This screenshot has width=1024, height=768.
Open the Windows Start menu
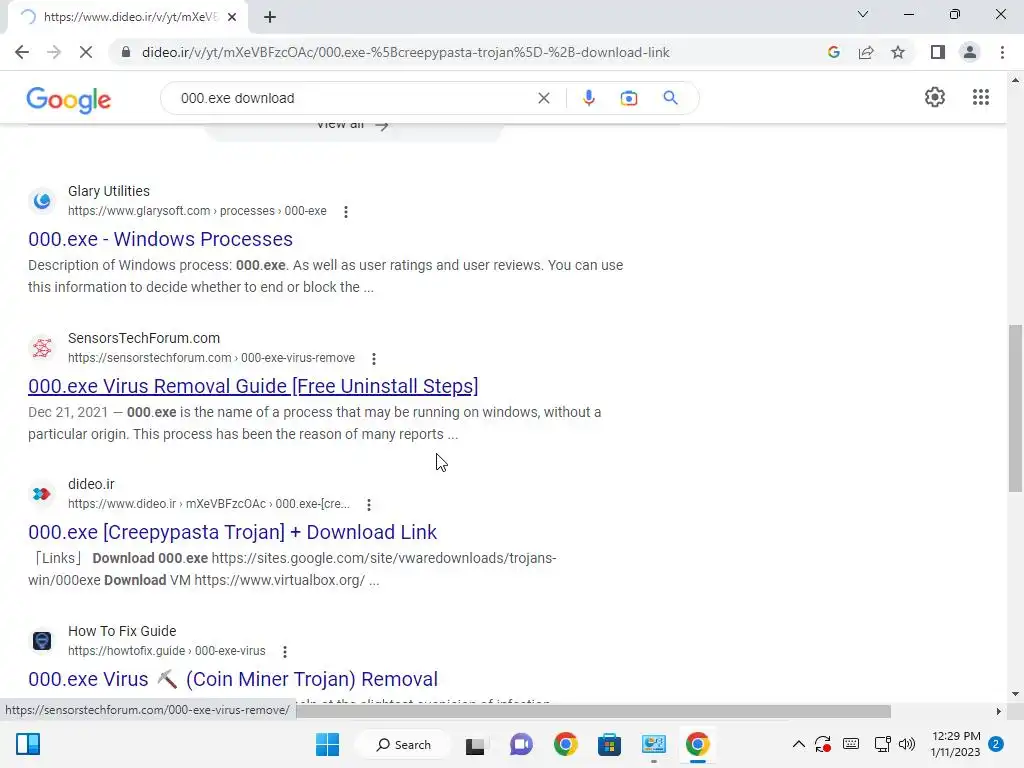327,744
